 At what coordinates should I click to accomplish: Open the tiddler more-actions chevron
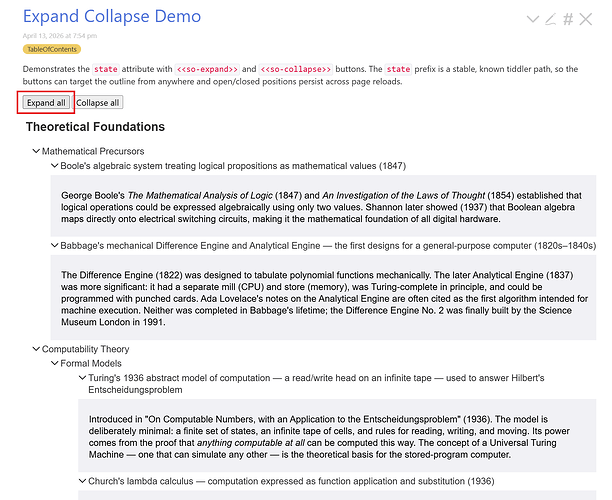click(532, 19)
